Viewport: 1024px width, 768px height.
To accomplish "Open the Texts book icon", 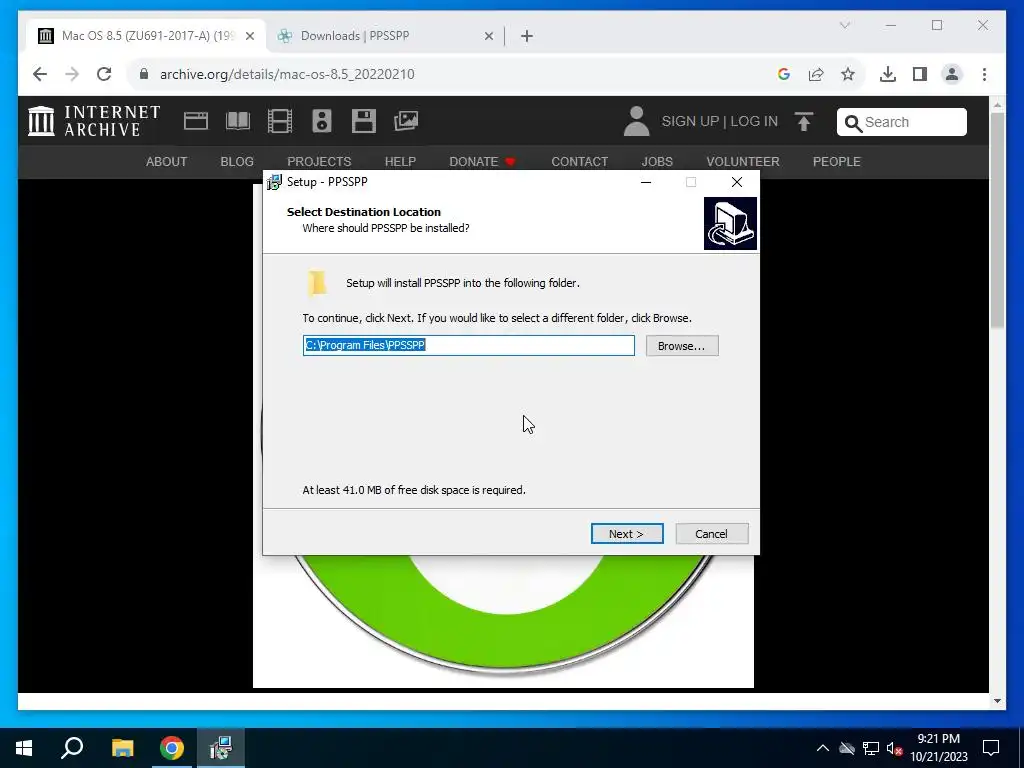I will (x=238, y=121).
